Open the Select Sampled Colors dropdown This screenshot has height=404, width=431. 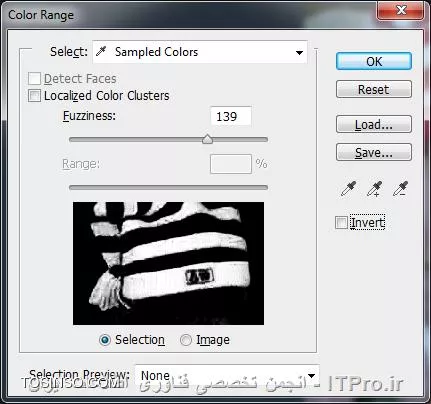[200, 52]
